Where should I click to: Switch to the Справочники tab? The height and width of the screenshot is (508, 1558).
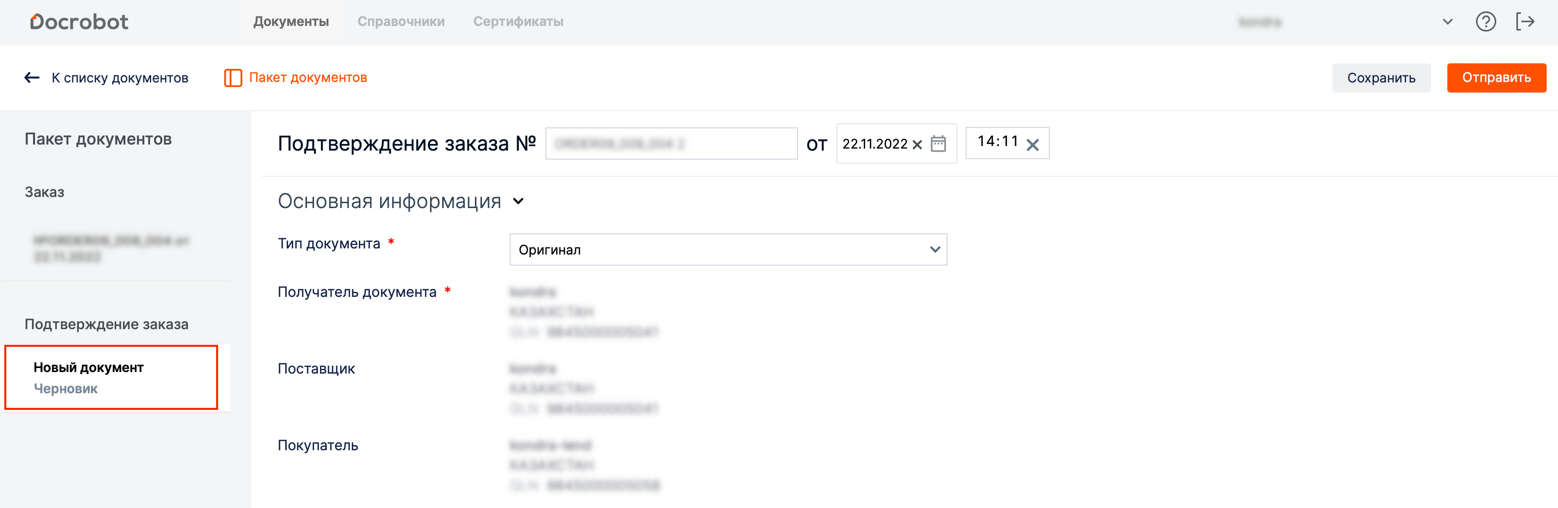[401, 21]
